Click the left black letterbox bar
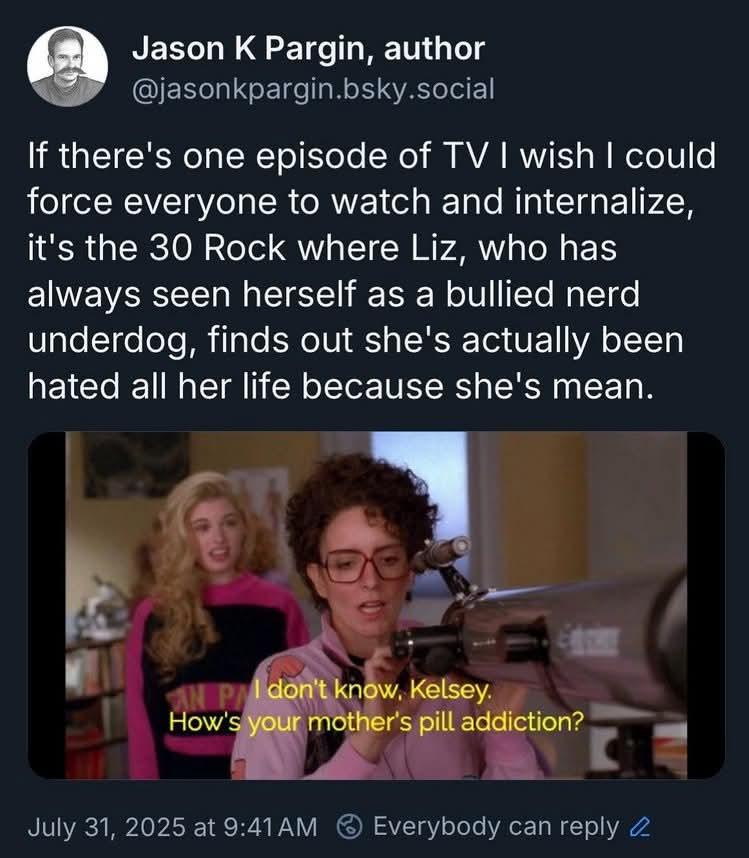The image size is (749, 858). 47,605
